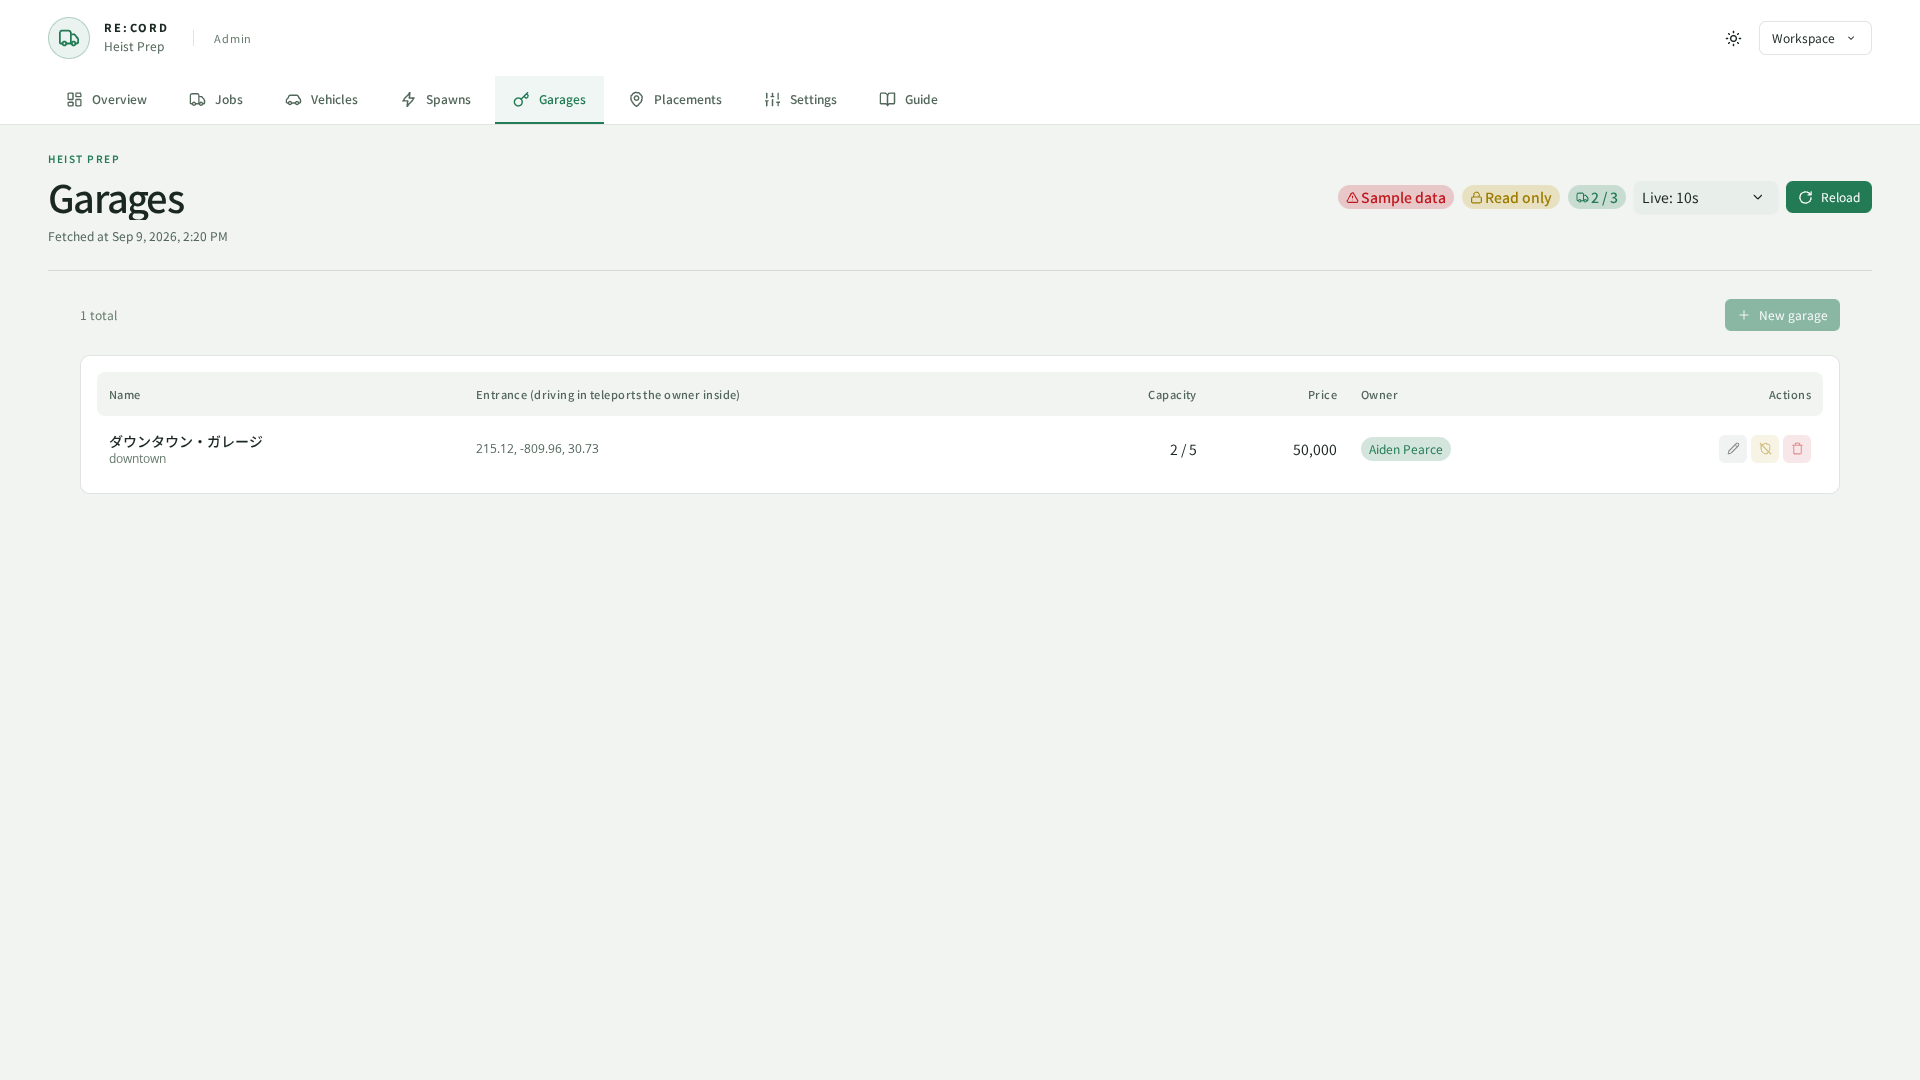Click the Read only lock badge
This screenshot has width=1920, height=1080.
click(x=1510, y=197)
